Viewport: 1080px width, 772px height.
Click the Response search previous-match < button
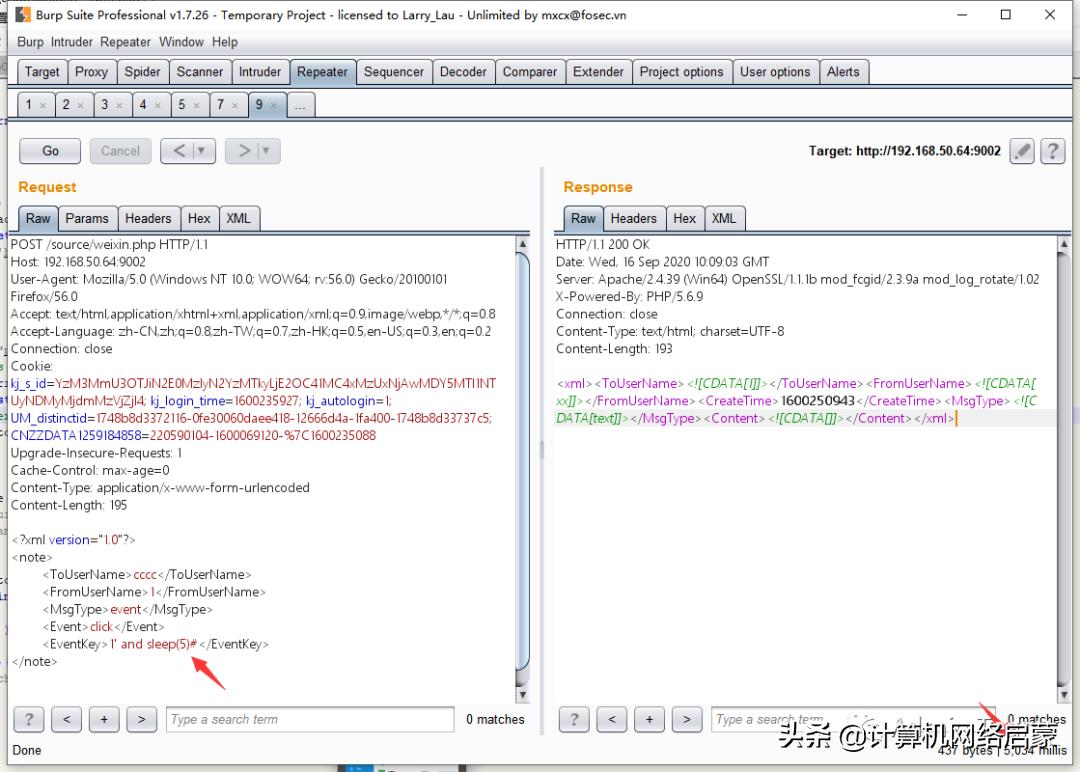pos(612,720)
